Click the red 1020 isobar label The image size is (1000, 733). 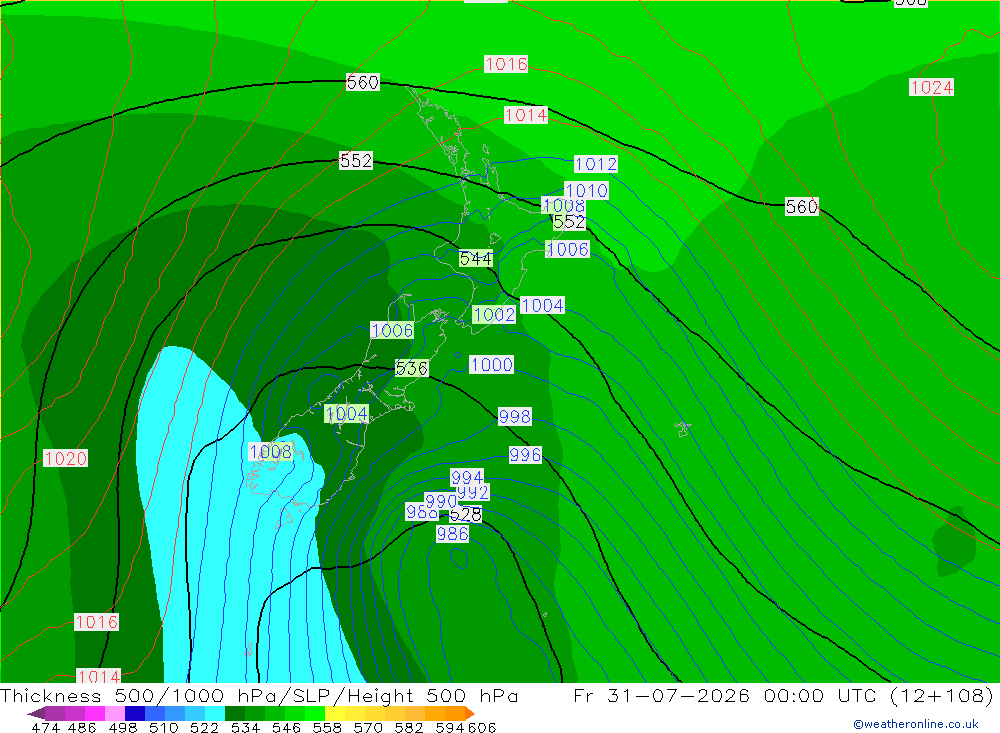tap(65, 458)
